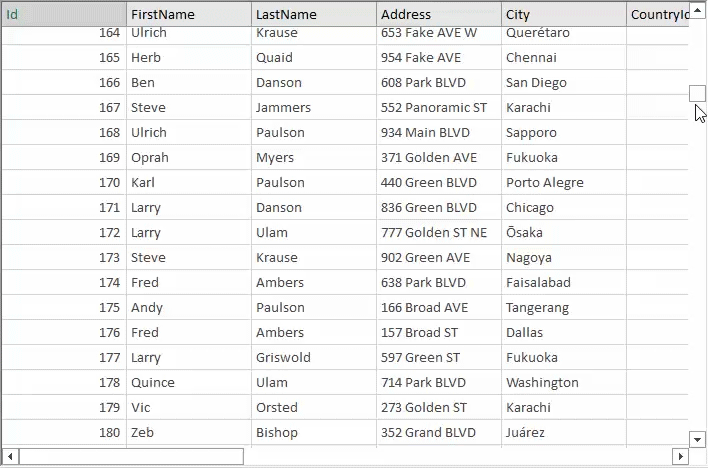708x468 pixels.
Task: Select the Washington city cell
Action: [564, 383]
